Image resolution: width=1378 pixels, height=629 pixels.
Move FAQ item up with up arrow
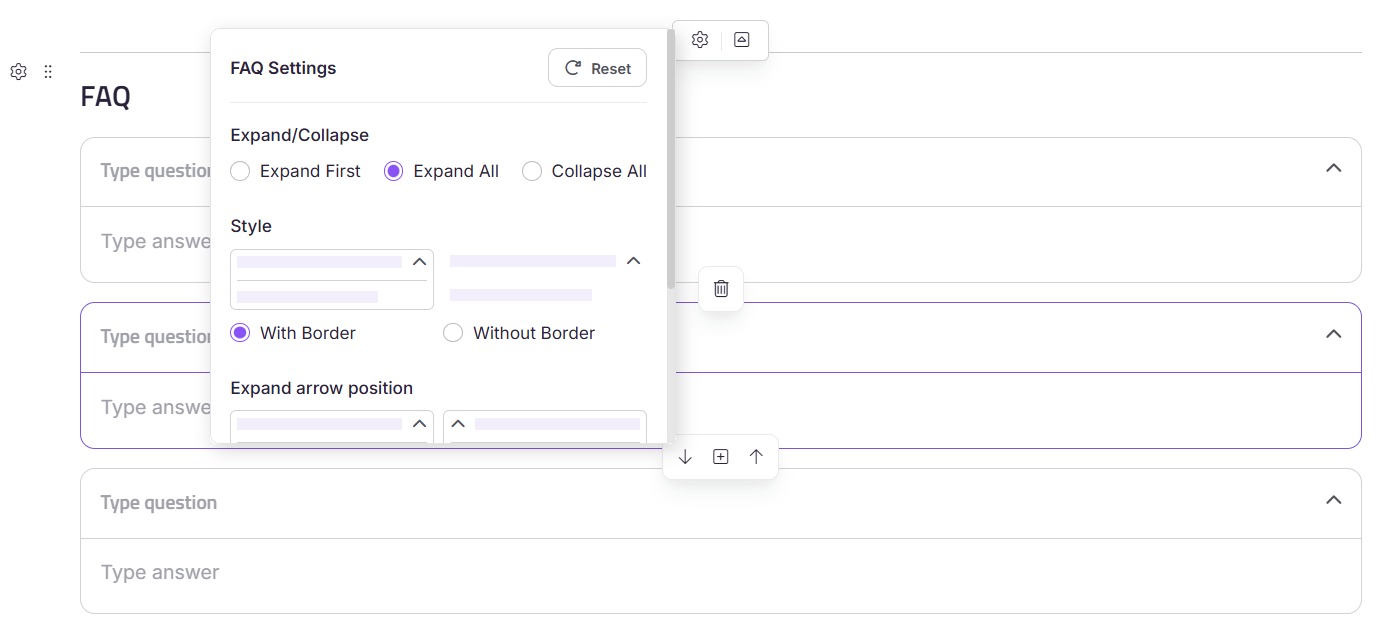click(x=756, y=457)
